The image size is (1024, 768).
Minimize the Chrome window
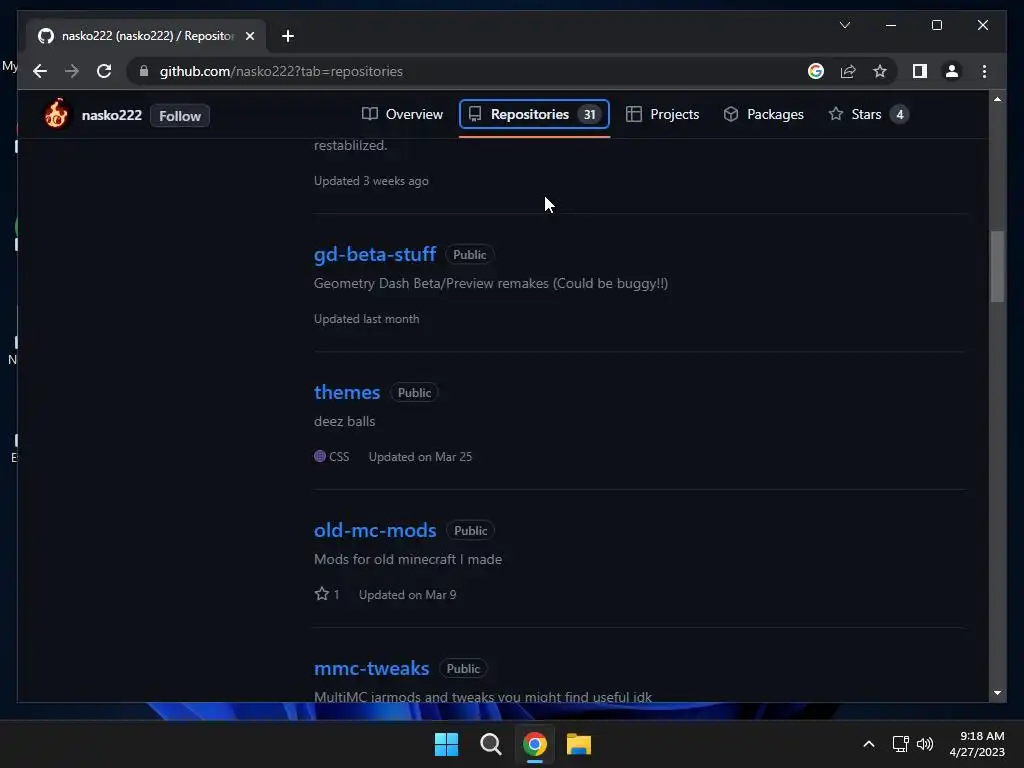[891, 25]
